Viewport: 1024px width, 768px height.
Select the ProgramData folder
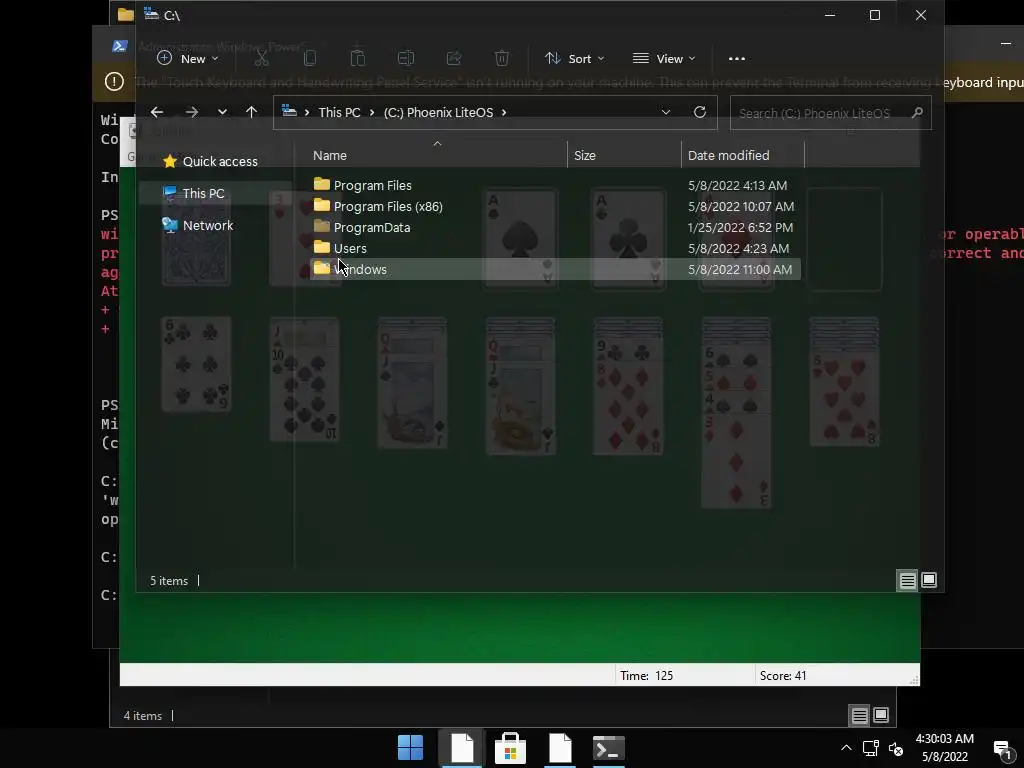pos(372,227)
